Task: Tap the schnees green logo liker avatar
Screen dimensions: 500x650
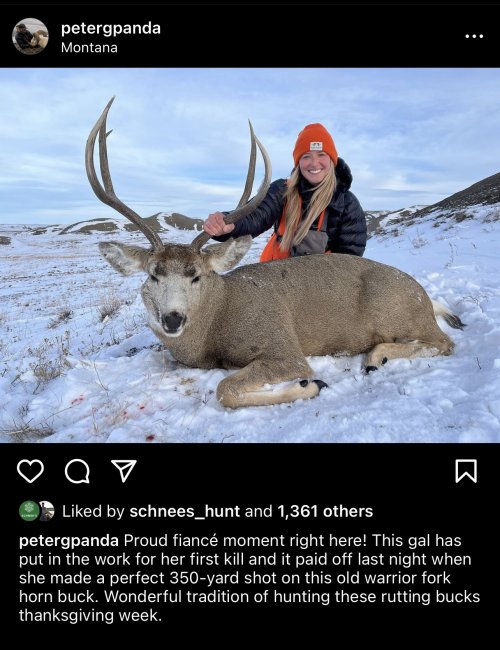Action: click(x=28, y=511)
